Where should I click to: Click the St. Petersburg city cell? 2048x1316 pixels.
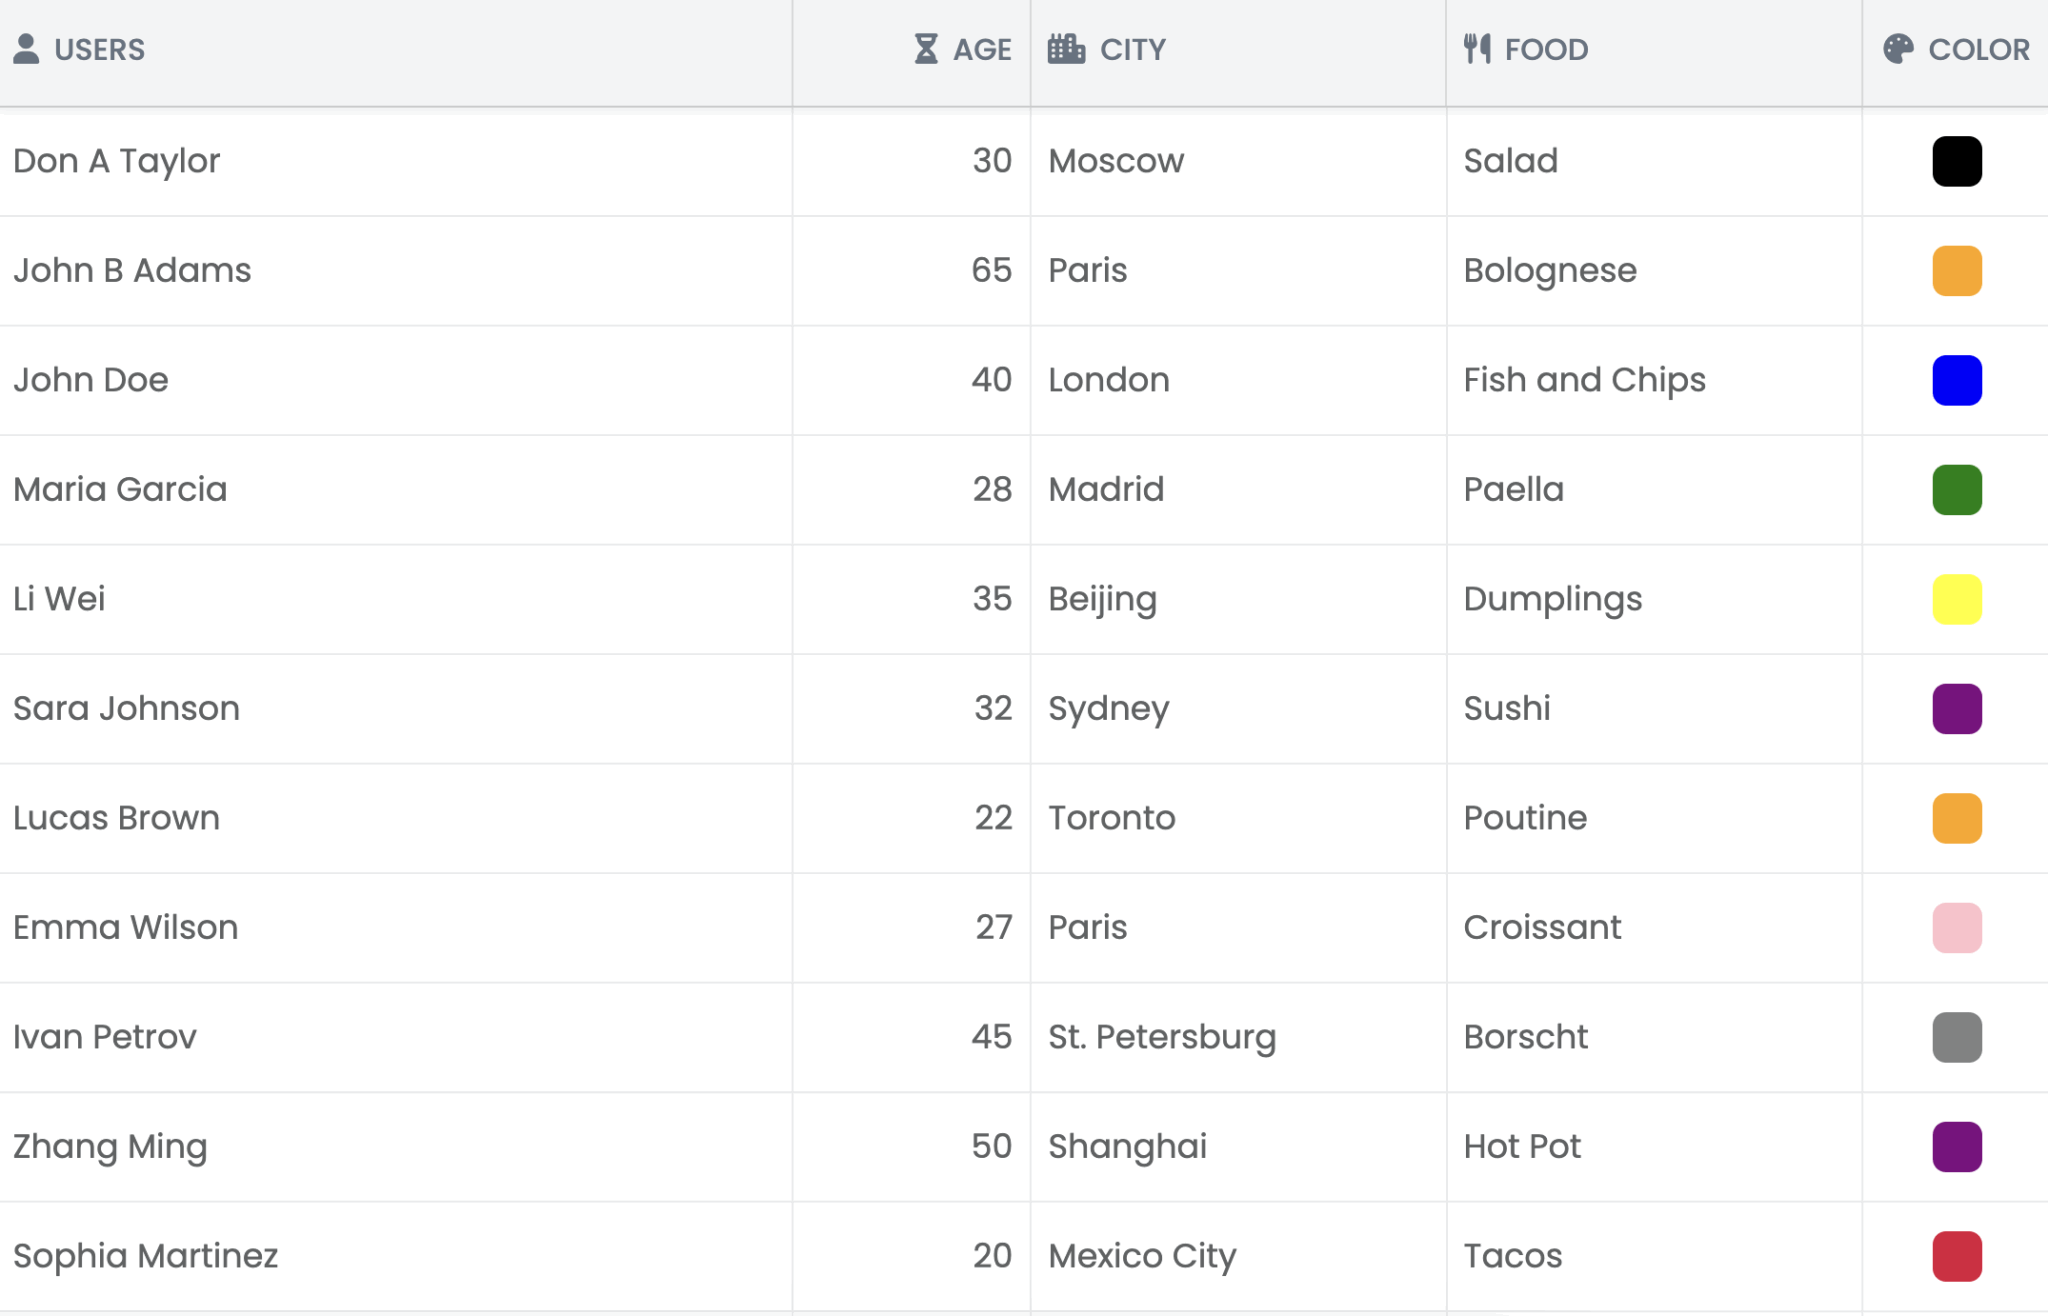pos(1161,1037)
